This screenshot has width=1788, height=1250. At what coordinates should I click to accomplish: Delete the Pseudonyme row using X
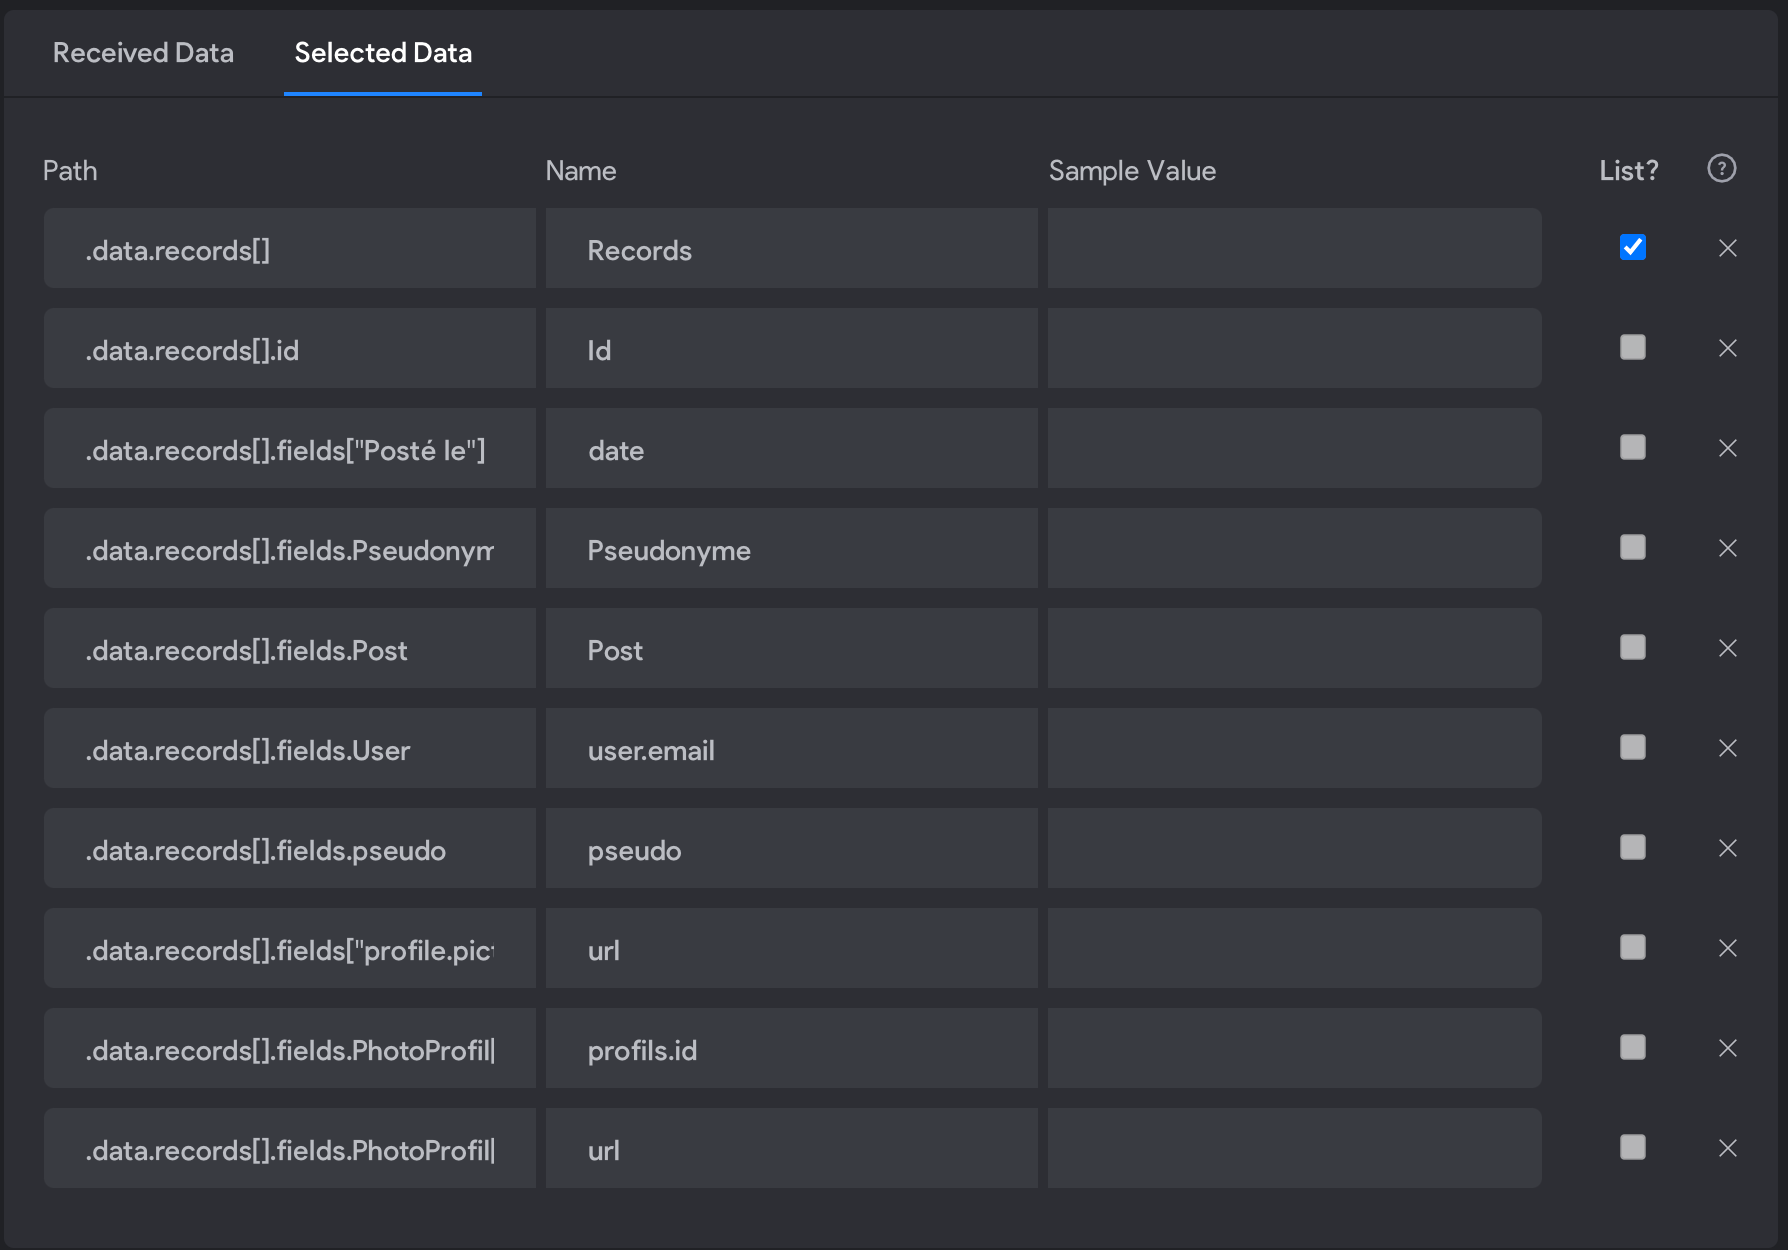click(x=1727, y=548)
